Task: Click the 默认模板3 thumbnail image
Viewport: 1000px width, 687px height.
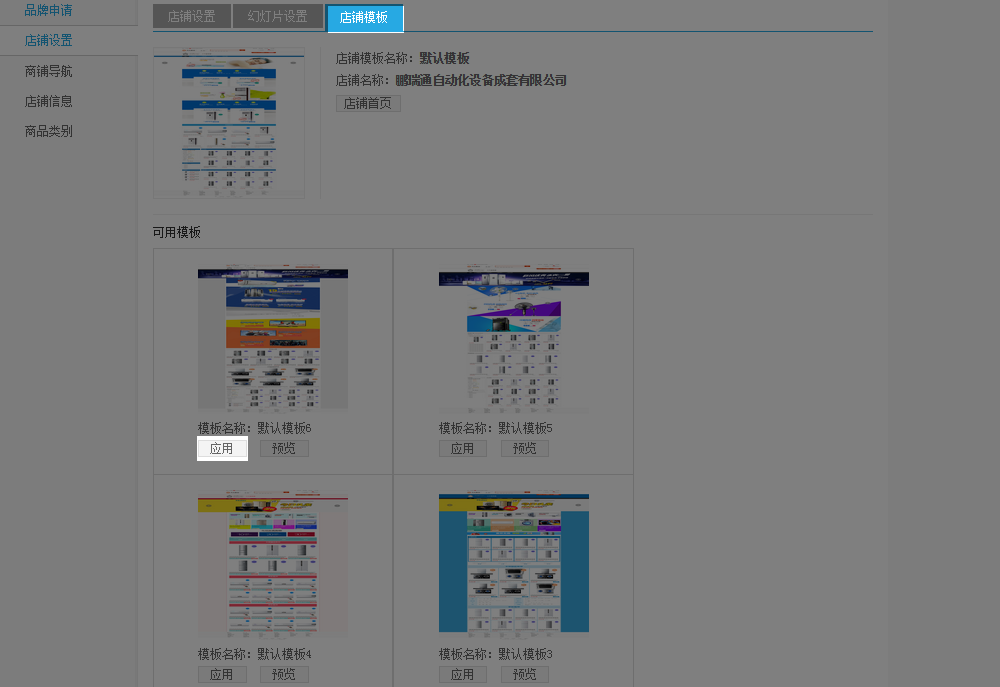Action: click(x=514, y=563)
